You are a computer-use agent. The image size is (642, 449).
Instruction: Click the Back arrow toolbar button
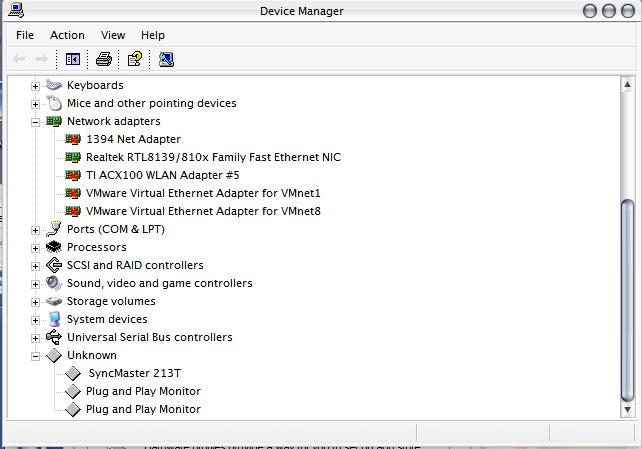click(x=19, y=59)
